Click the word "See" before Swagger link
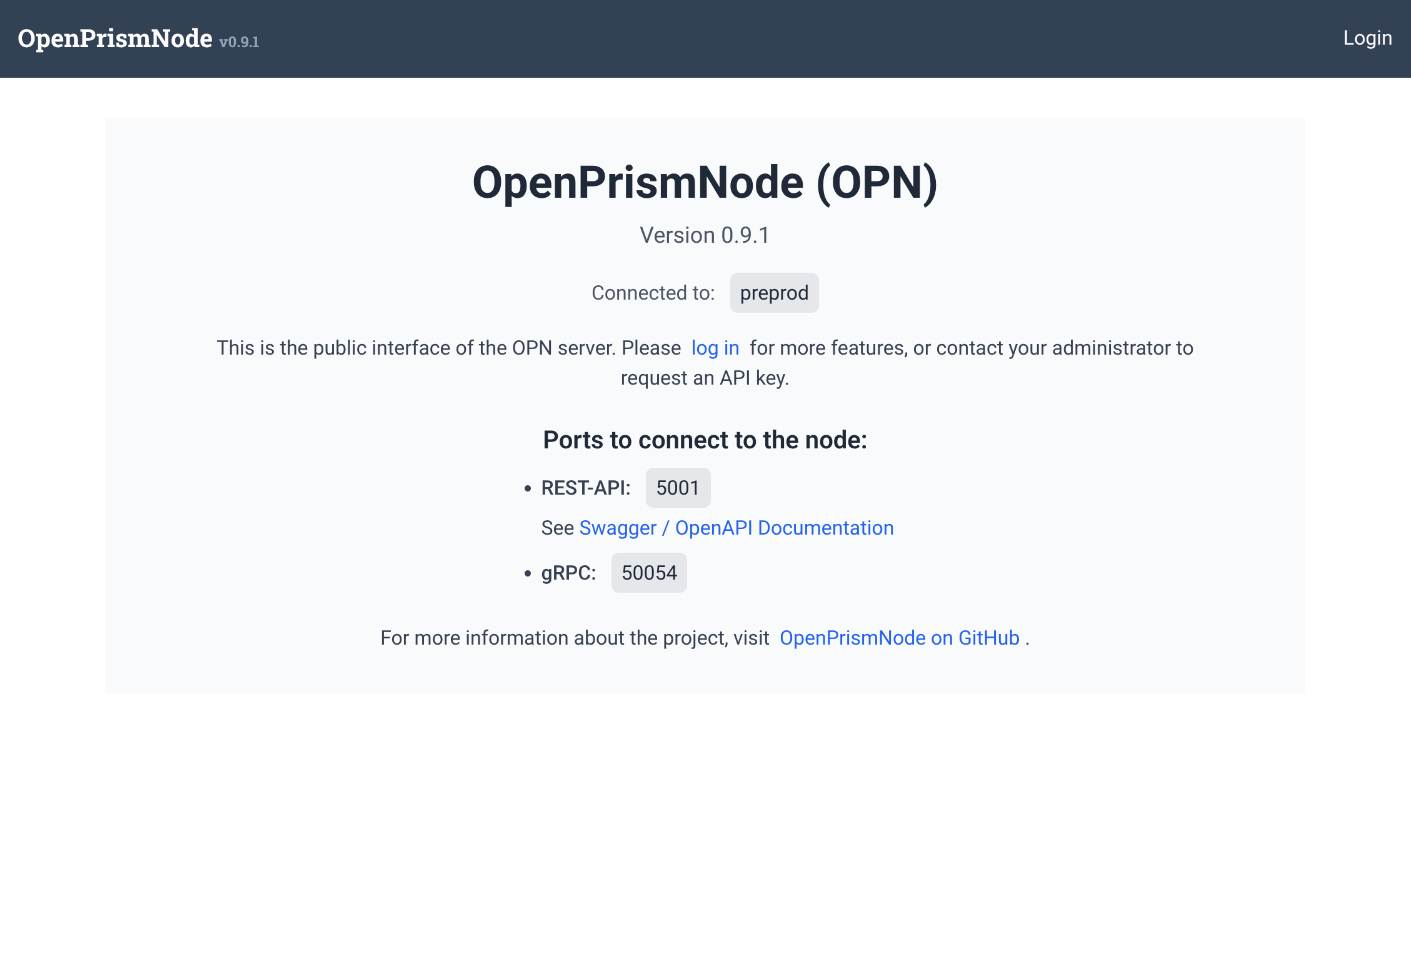Viewport: 1411px width, 978px height. click(x=557, y=528)
